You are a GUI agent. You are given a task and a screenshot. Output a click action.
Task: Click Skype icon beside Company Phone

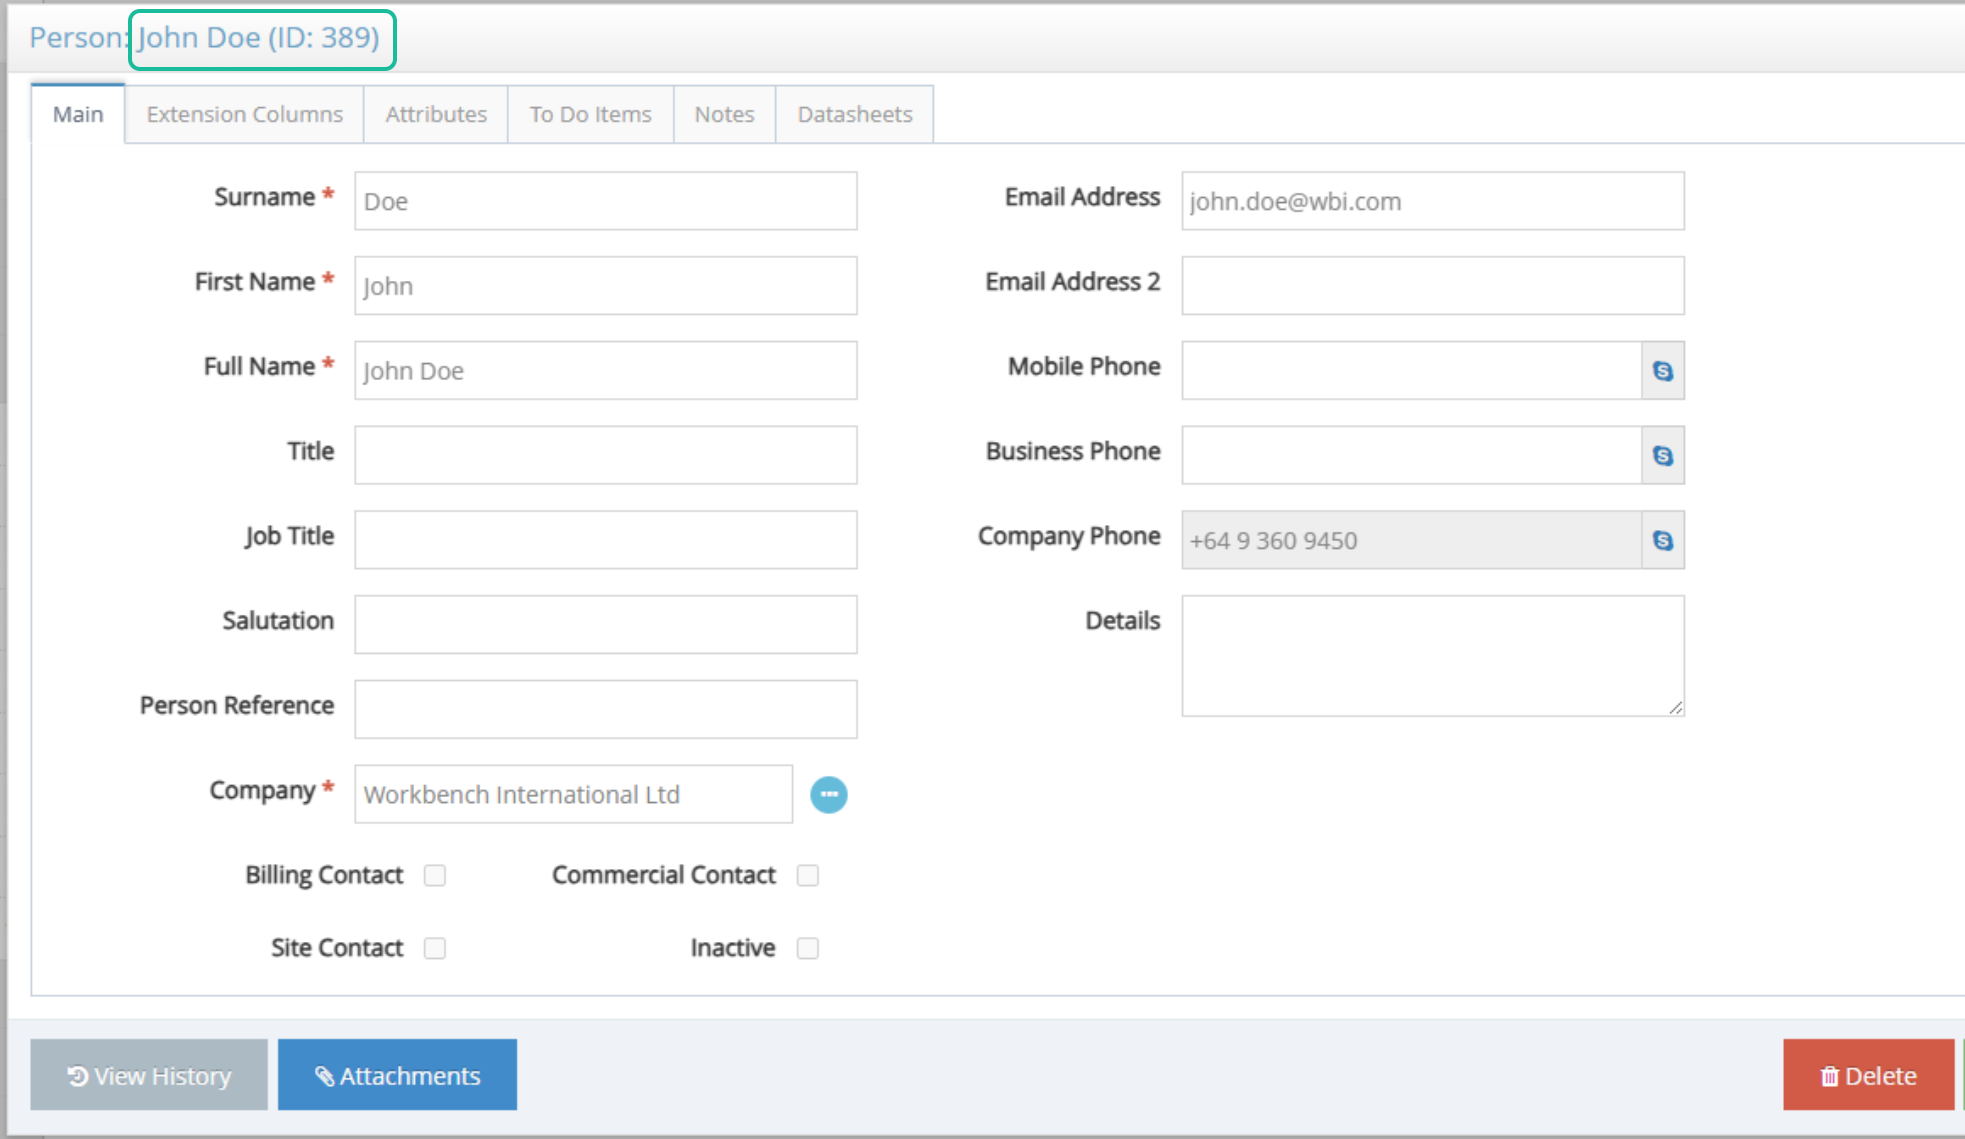tap(1662, 541)
